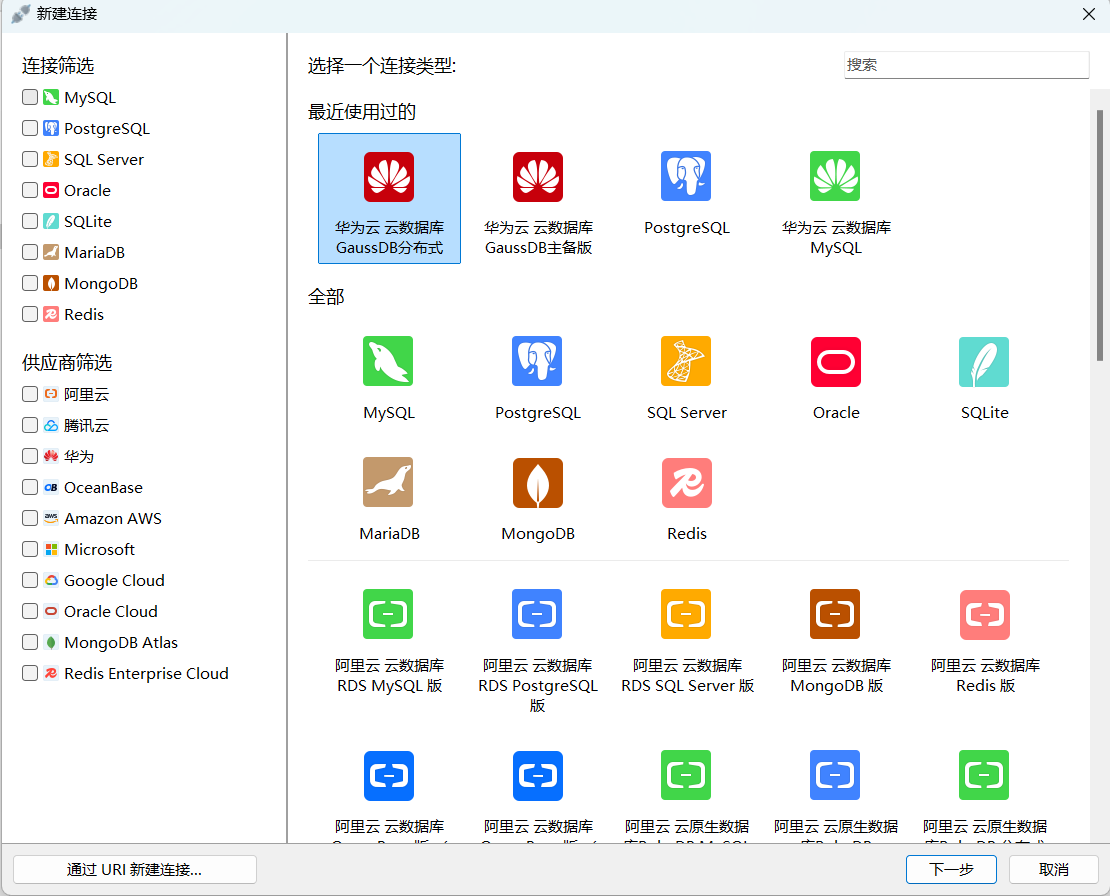Screen dimensions: 1110x896
Task: Check 腾讯云 vendor filter
Action: pyautogui.click(x=30, y=425)
